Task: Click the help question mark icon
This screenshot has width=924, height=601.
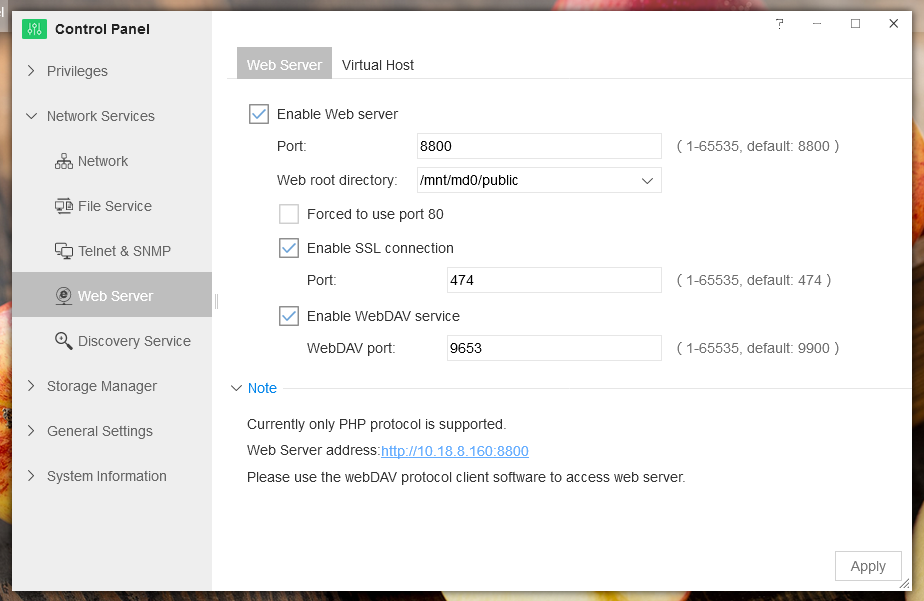Action: coord(780,24)
